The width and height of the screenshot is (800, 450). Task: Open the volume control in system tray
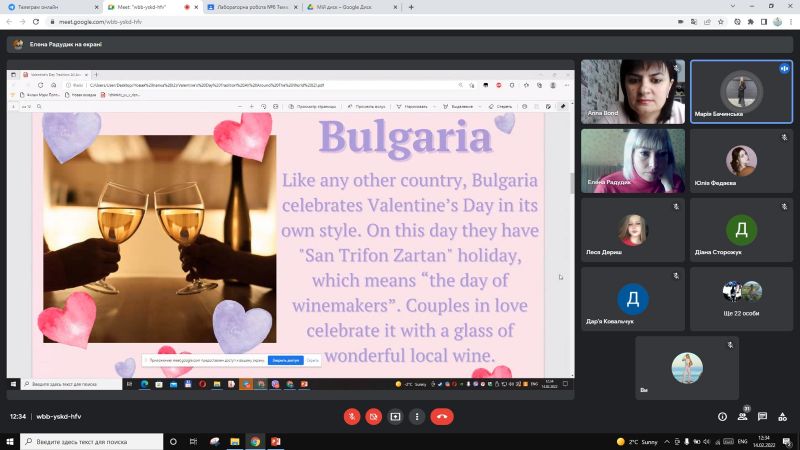coord(706,442)
